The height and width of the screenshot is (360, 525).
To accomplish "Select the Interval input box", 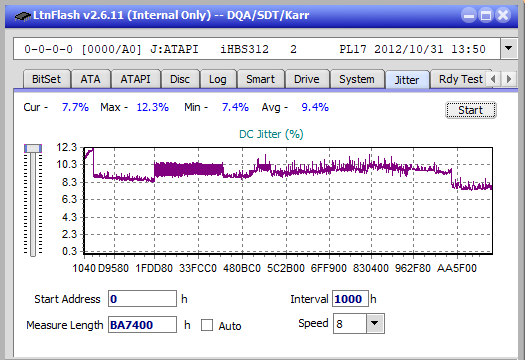I will (x=350, y=299).
